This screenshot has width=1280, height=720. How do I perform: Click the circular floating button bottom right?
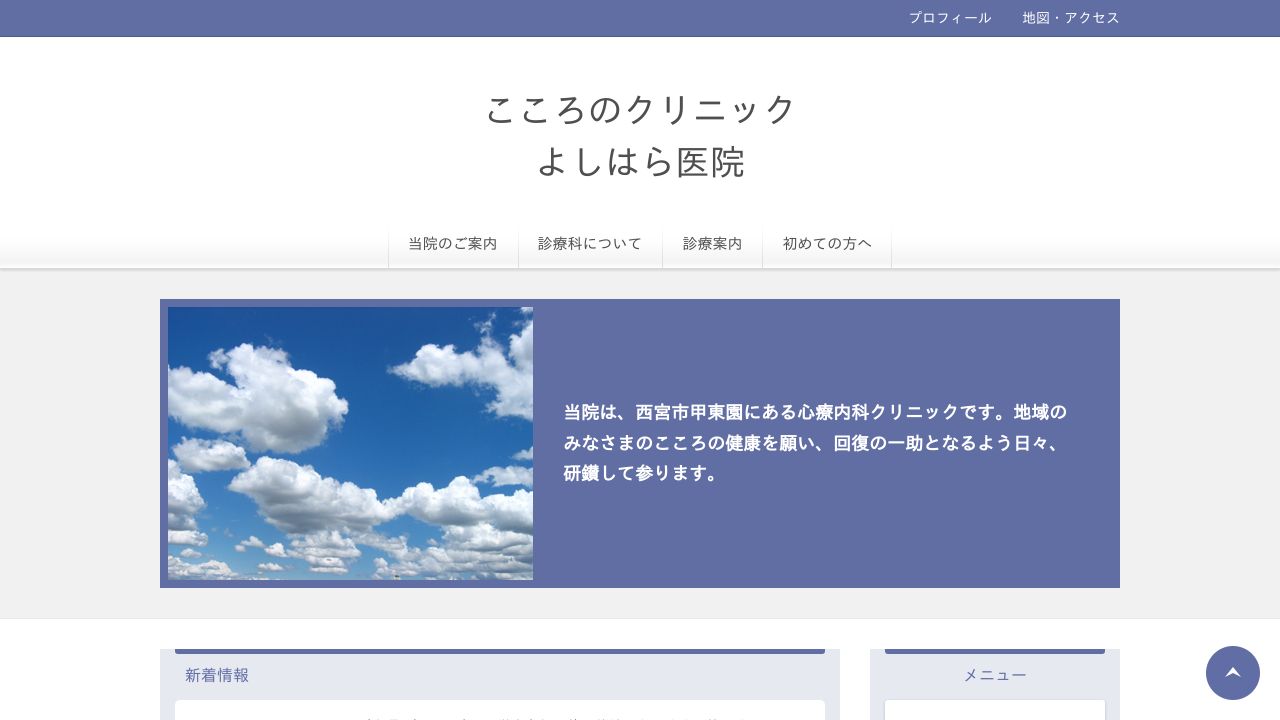click(1233, 673)
